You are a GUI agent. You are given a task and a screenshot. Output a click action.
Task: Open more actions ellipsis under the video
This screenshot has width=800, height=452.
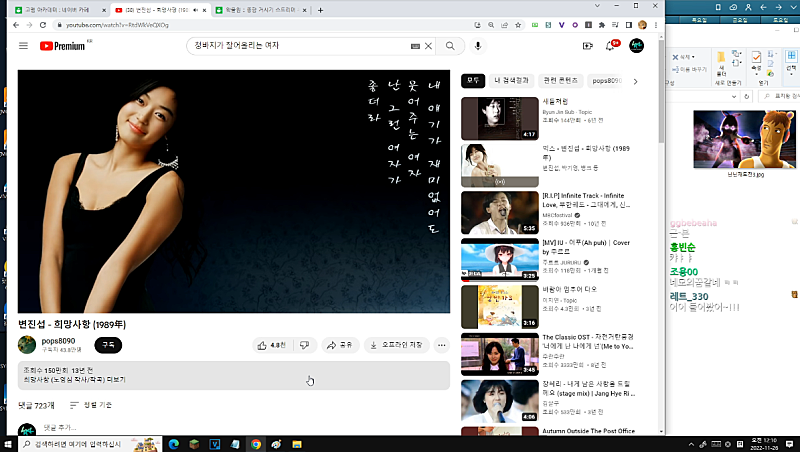(442, 345)
